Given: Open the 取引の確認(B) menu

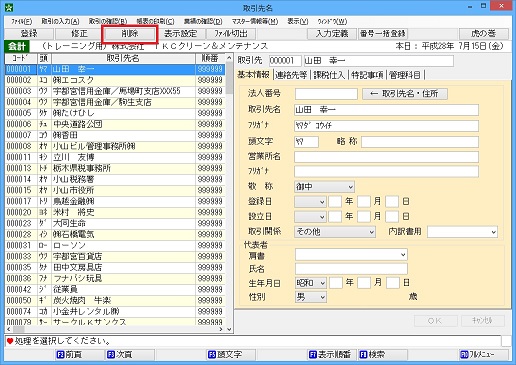Looking at the screenshot, I should (x=108, y=21).
